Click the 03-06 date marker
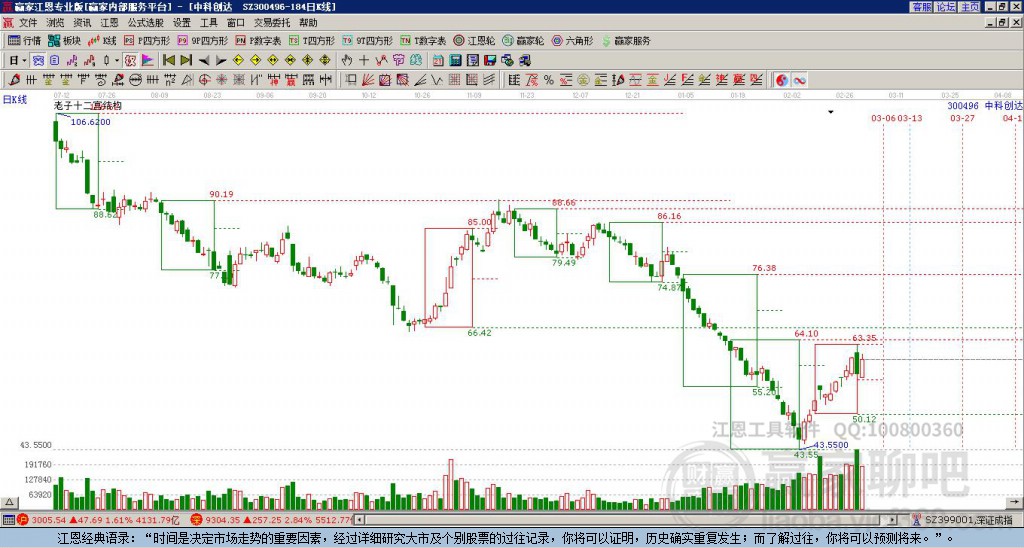Image resolution: width=1024 pixels, height=548 pixels. (x=884, y=118)
